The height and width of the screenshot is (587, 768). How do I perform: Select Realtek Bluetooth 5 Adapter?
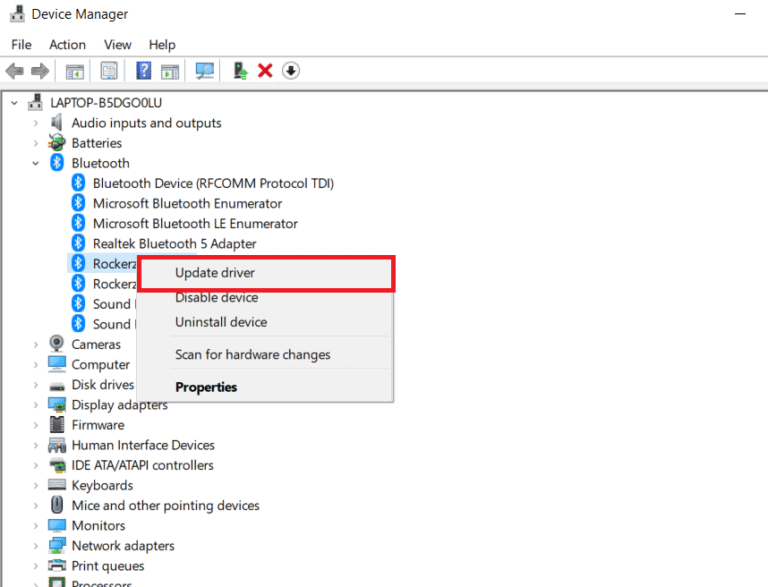[174, 244]
